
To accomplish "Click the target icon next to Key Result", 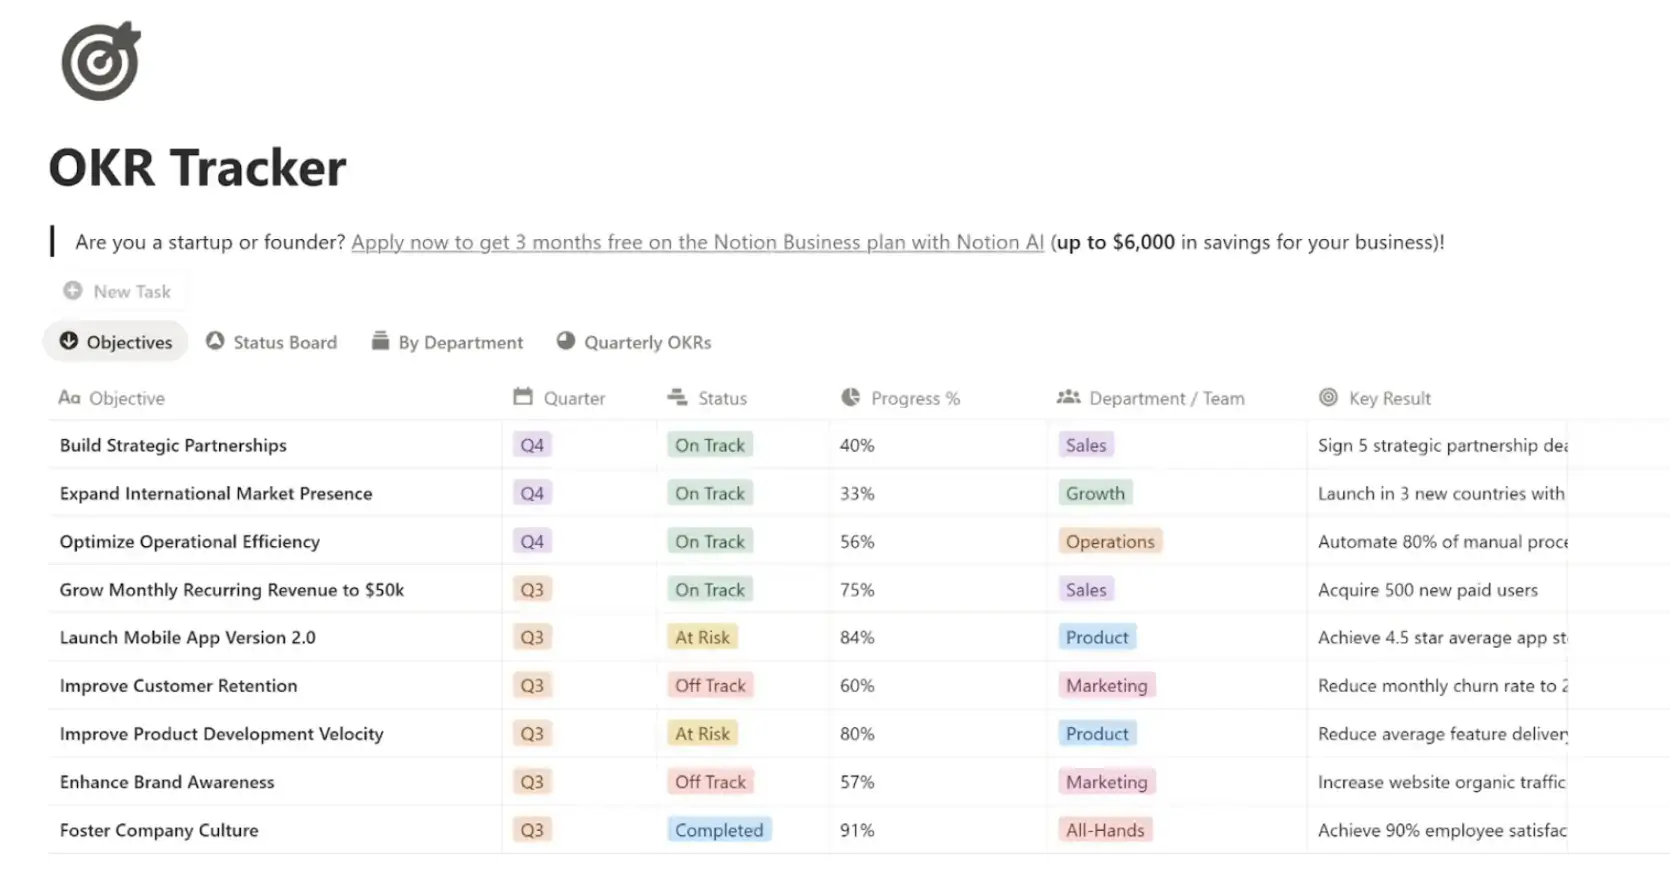I will (x=1327, y=397).
